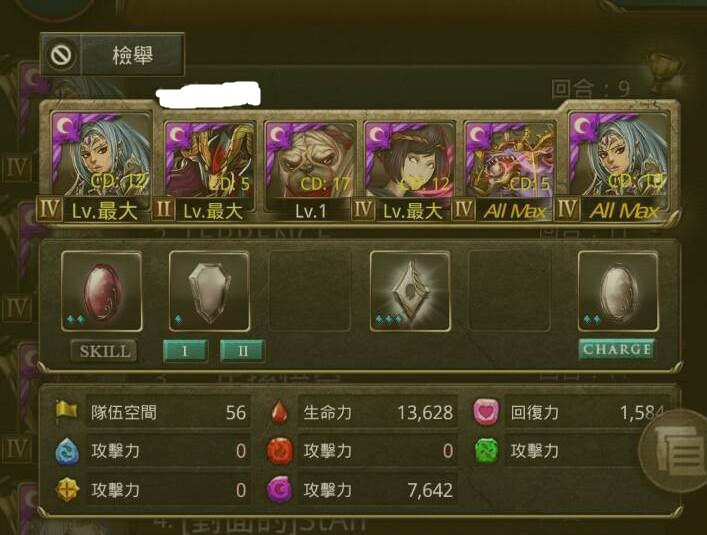Tap the CHARGE button
Viewport: 707px width, 535px height.
coord(616,349)
